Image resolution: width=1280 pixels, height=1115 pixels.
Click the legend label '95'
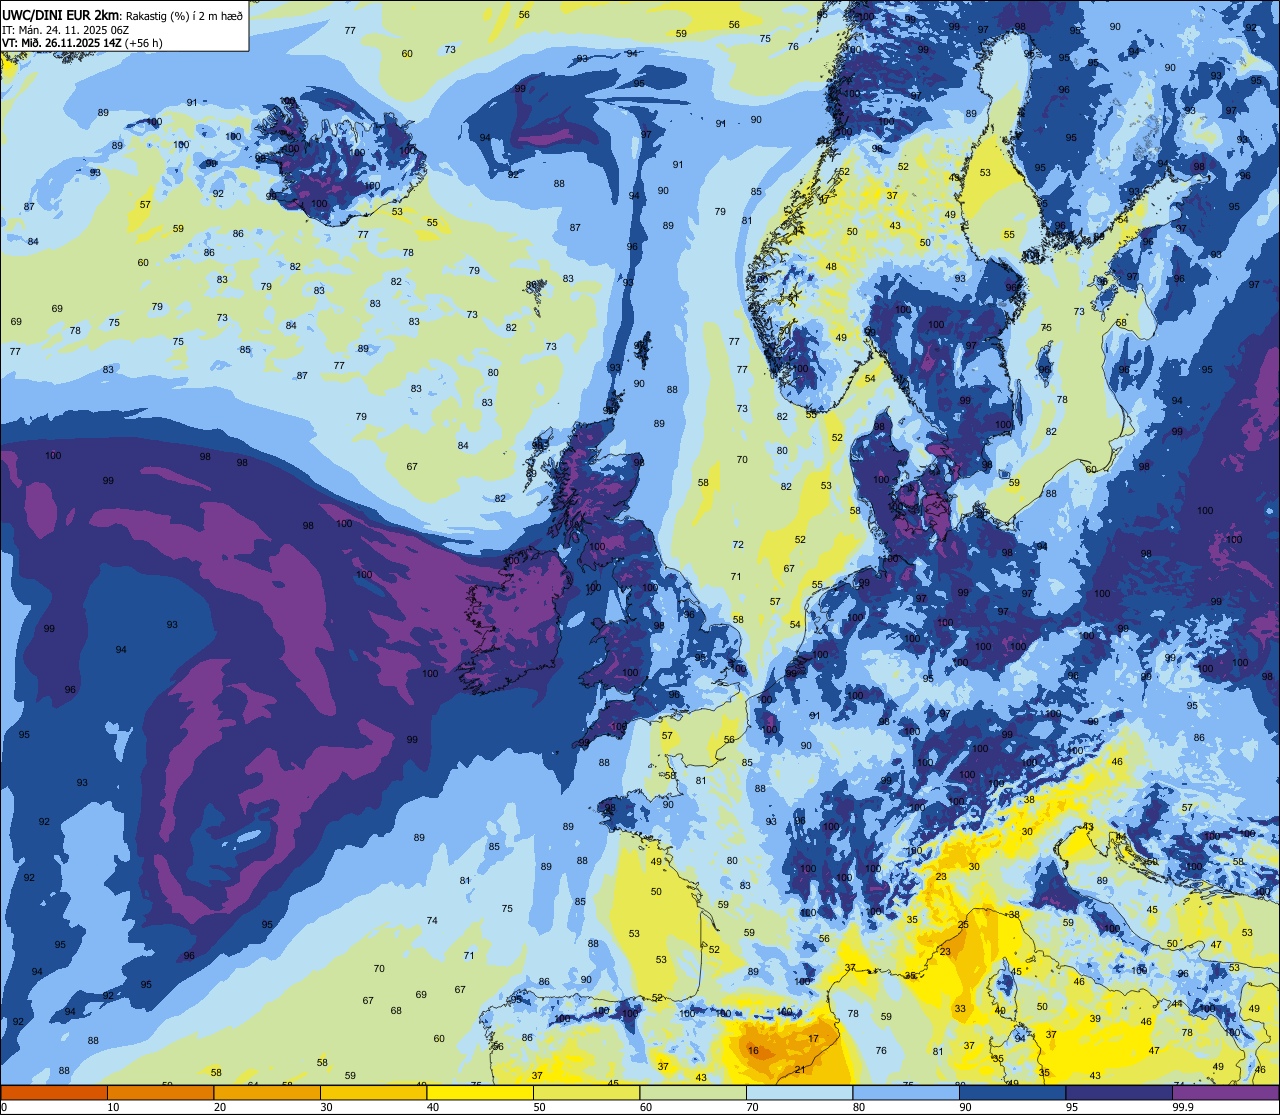(x=1072, y=1107)
